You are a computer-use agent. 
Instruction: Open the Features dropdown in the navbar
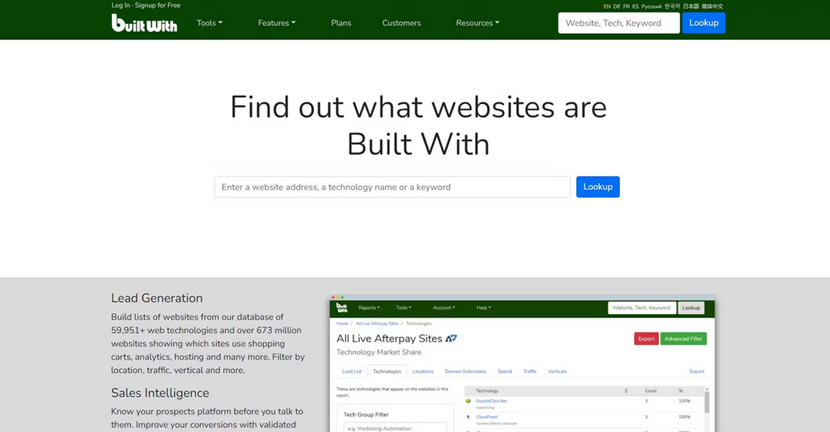(x=276, y=23)
